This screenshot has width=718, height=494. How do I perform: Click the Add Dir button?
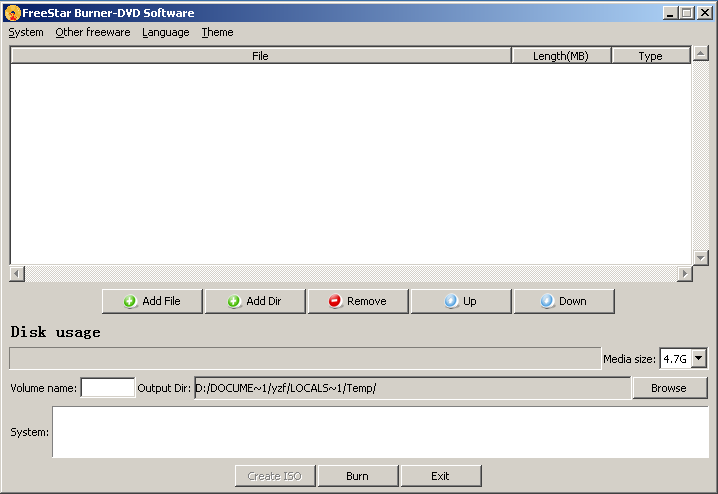pos(255,301)
